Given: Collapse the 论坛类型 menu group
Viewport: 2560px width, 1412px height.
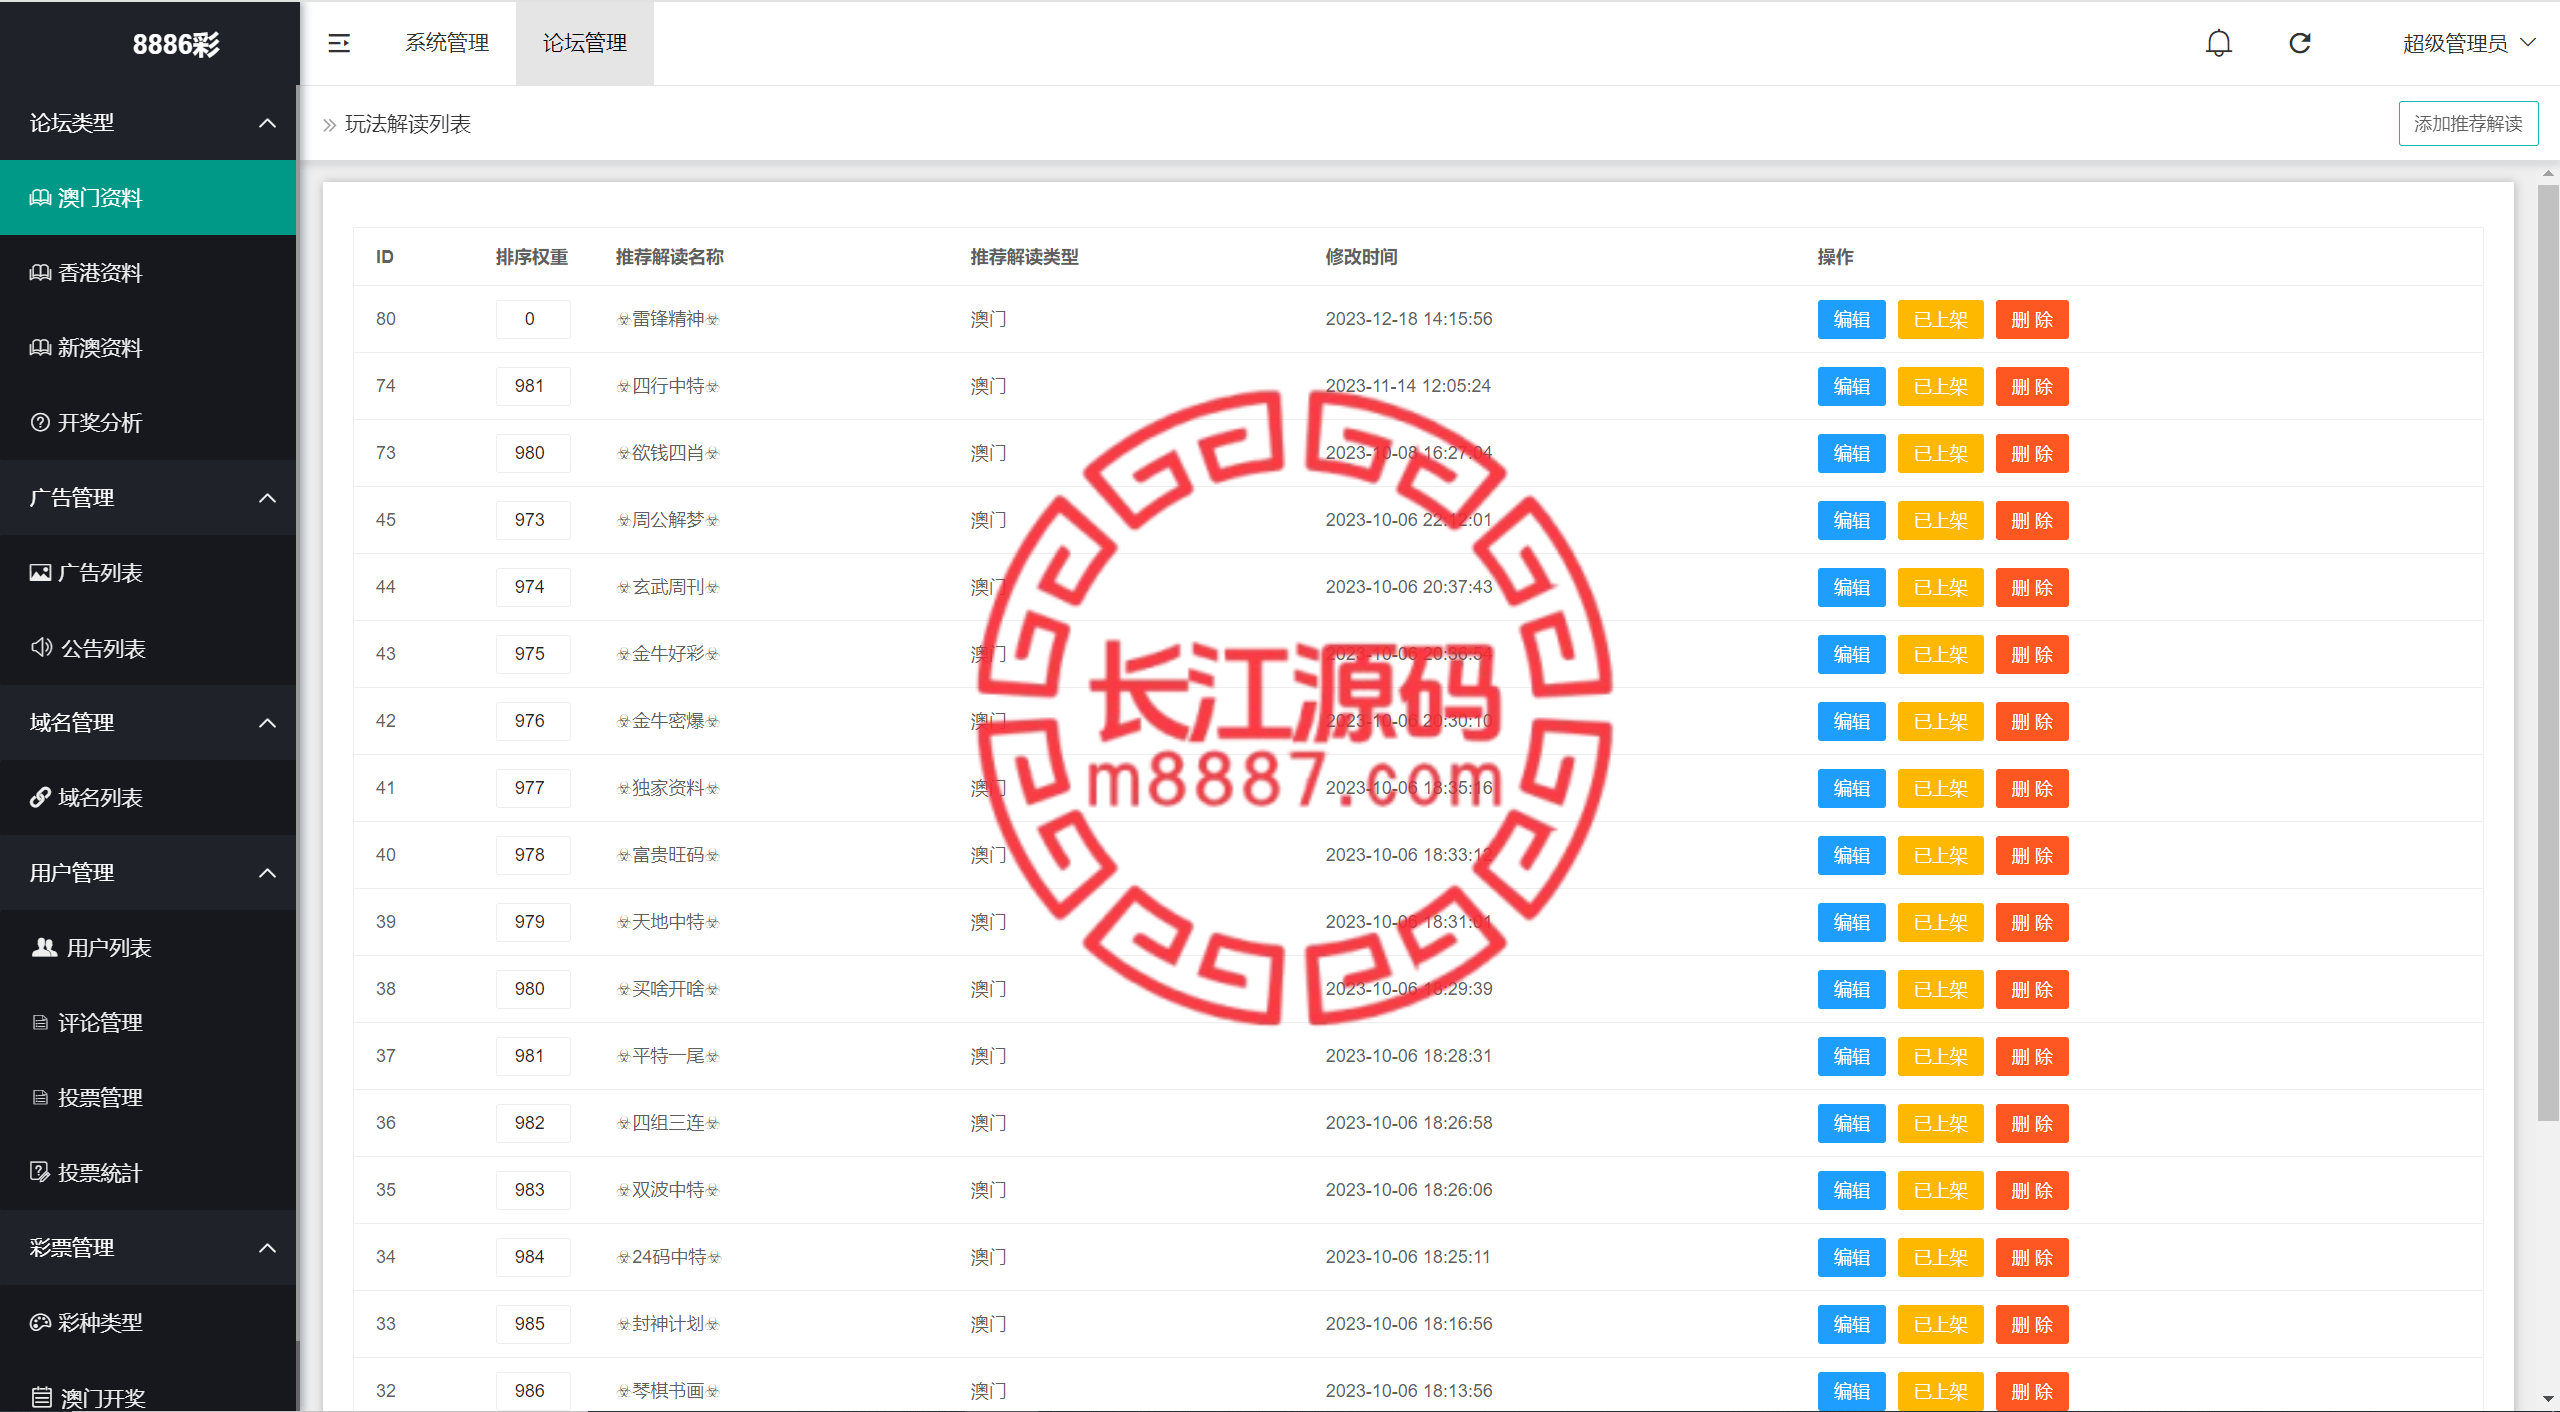Looking at the screenshot, I should click(x=148, y=122).
